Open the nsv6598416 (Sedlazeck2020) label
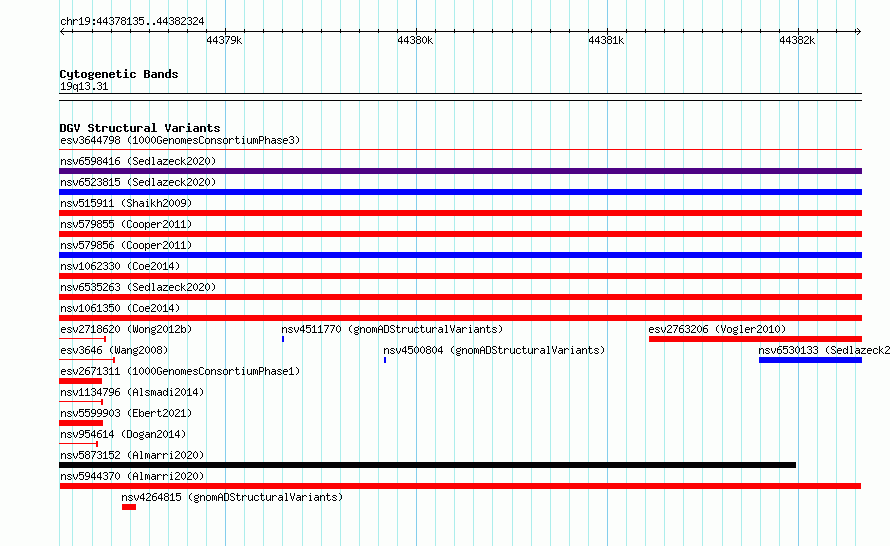This screenshot has width=890, height=546. 138,161
